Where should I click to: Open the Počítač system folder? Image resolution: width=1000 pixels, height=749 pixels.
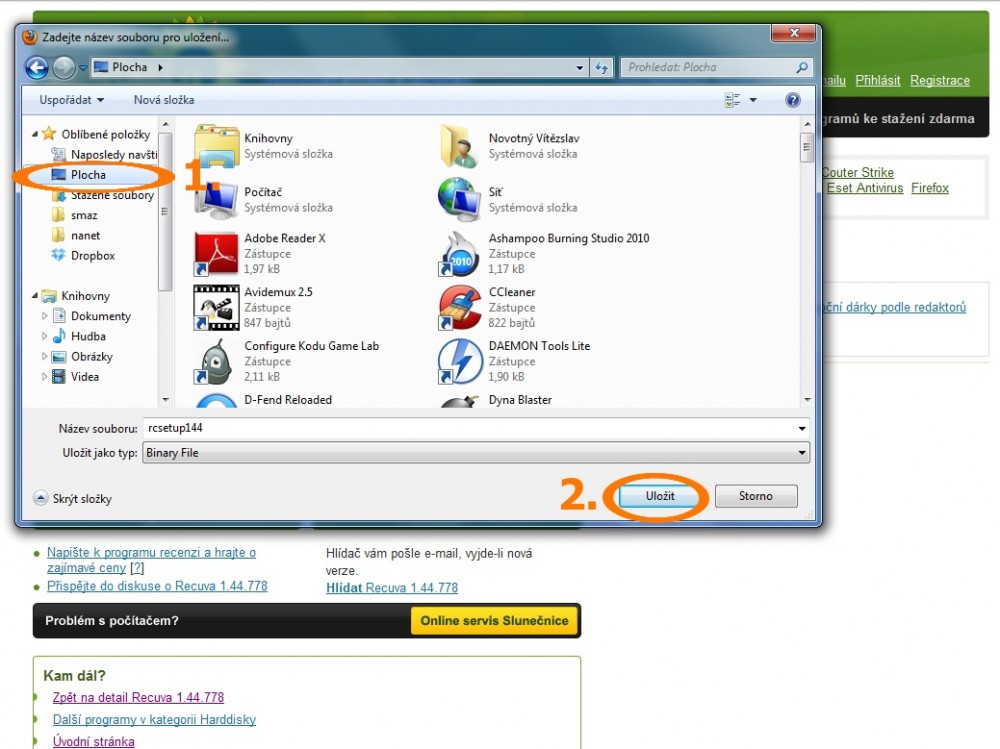tap(215, 200)
